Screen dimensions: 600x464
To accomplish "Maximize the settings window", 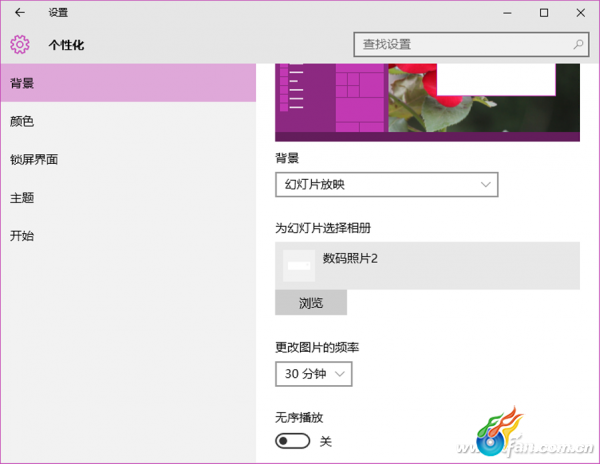I will (544, 13).
